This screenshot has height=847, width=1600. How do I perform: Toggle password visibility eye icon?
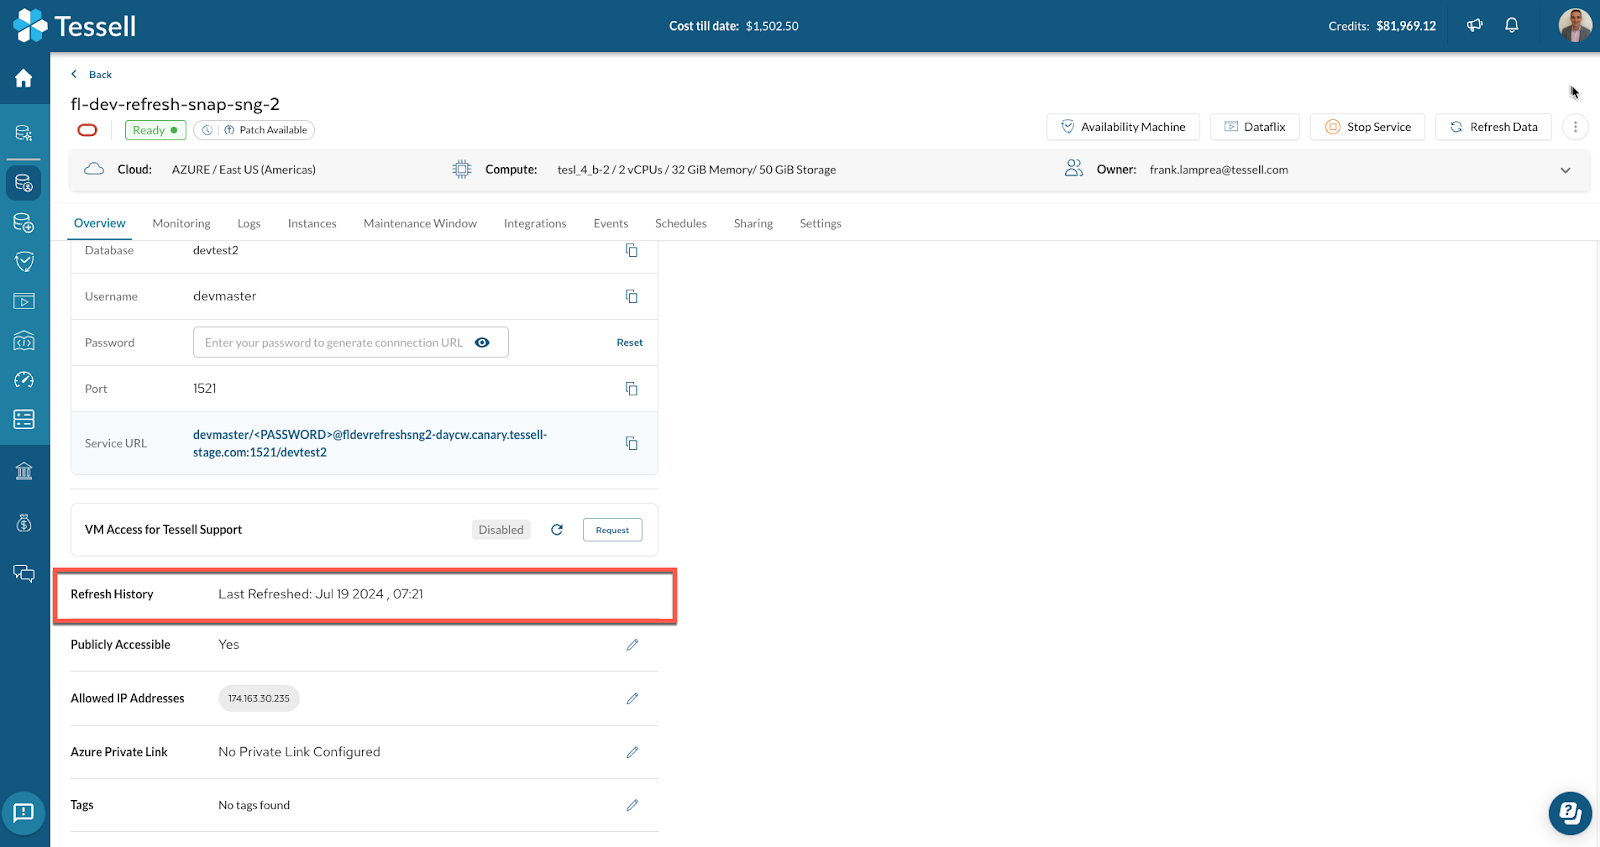pyautogui.click(x=482, y=342)
